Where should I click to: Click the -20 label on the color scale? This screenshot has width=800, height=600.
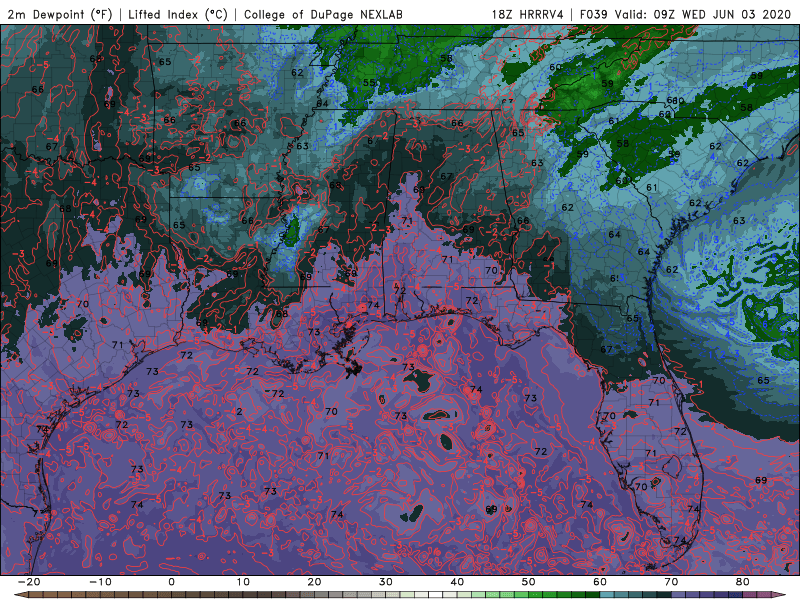[x=29, y=582]
